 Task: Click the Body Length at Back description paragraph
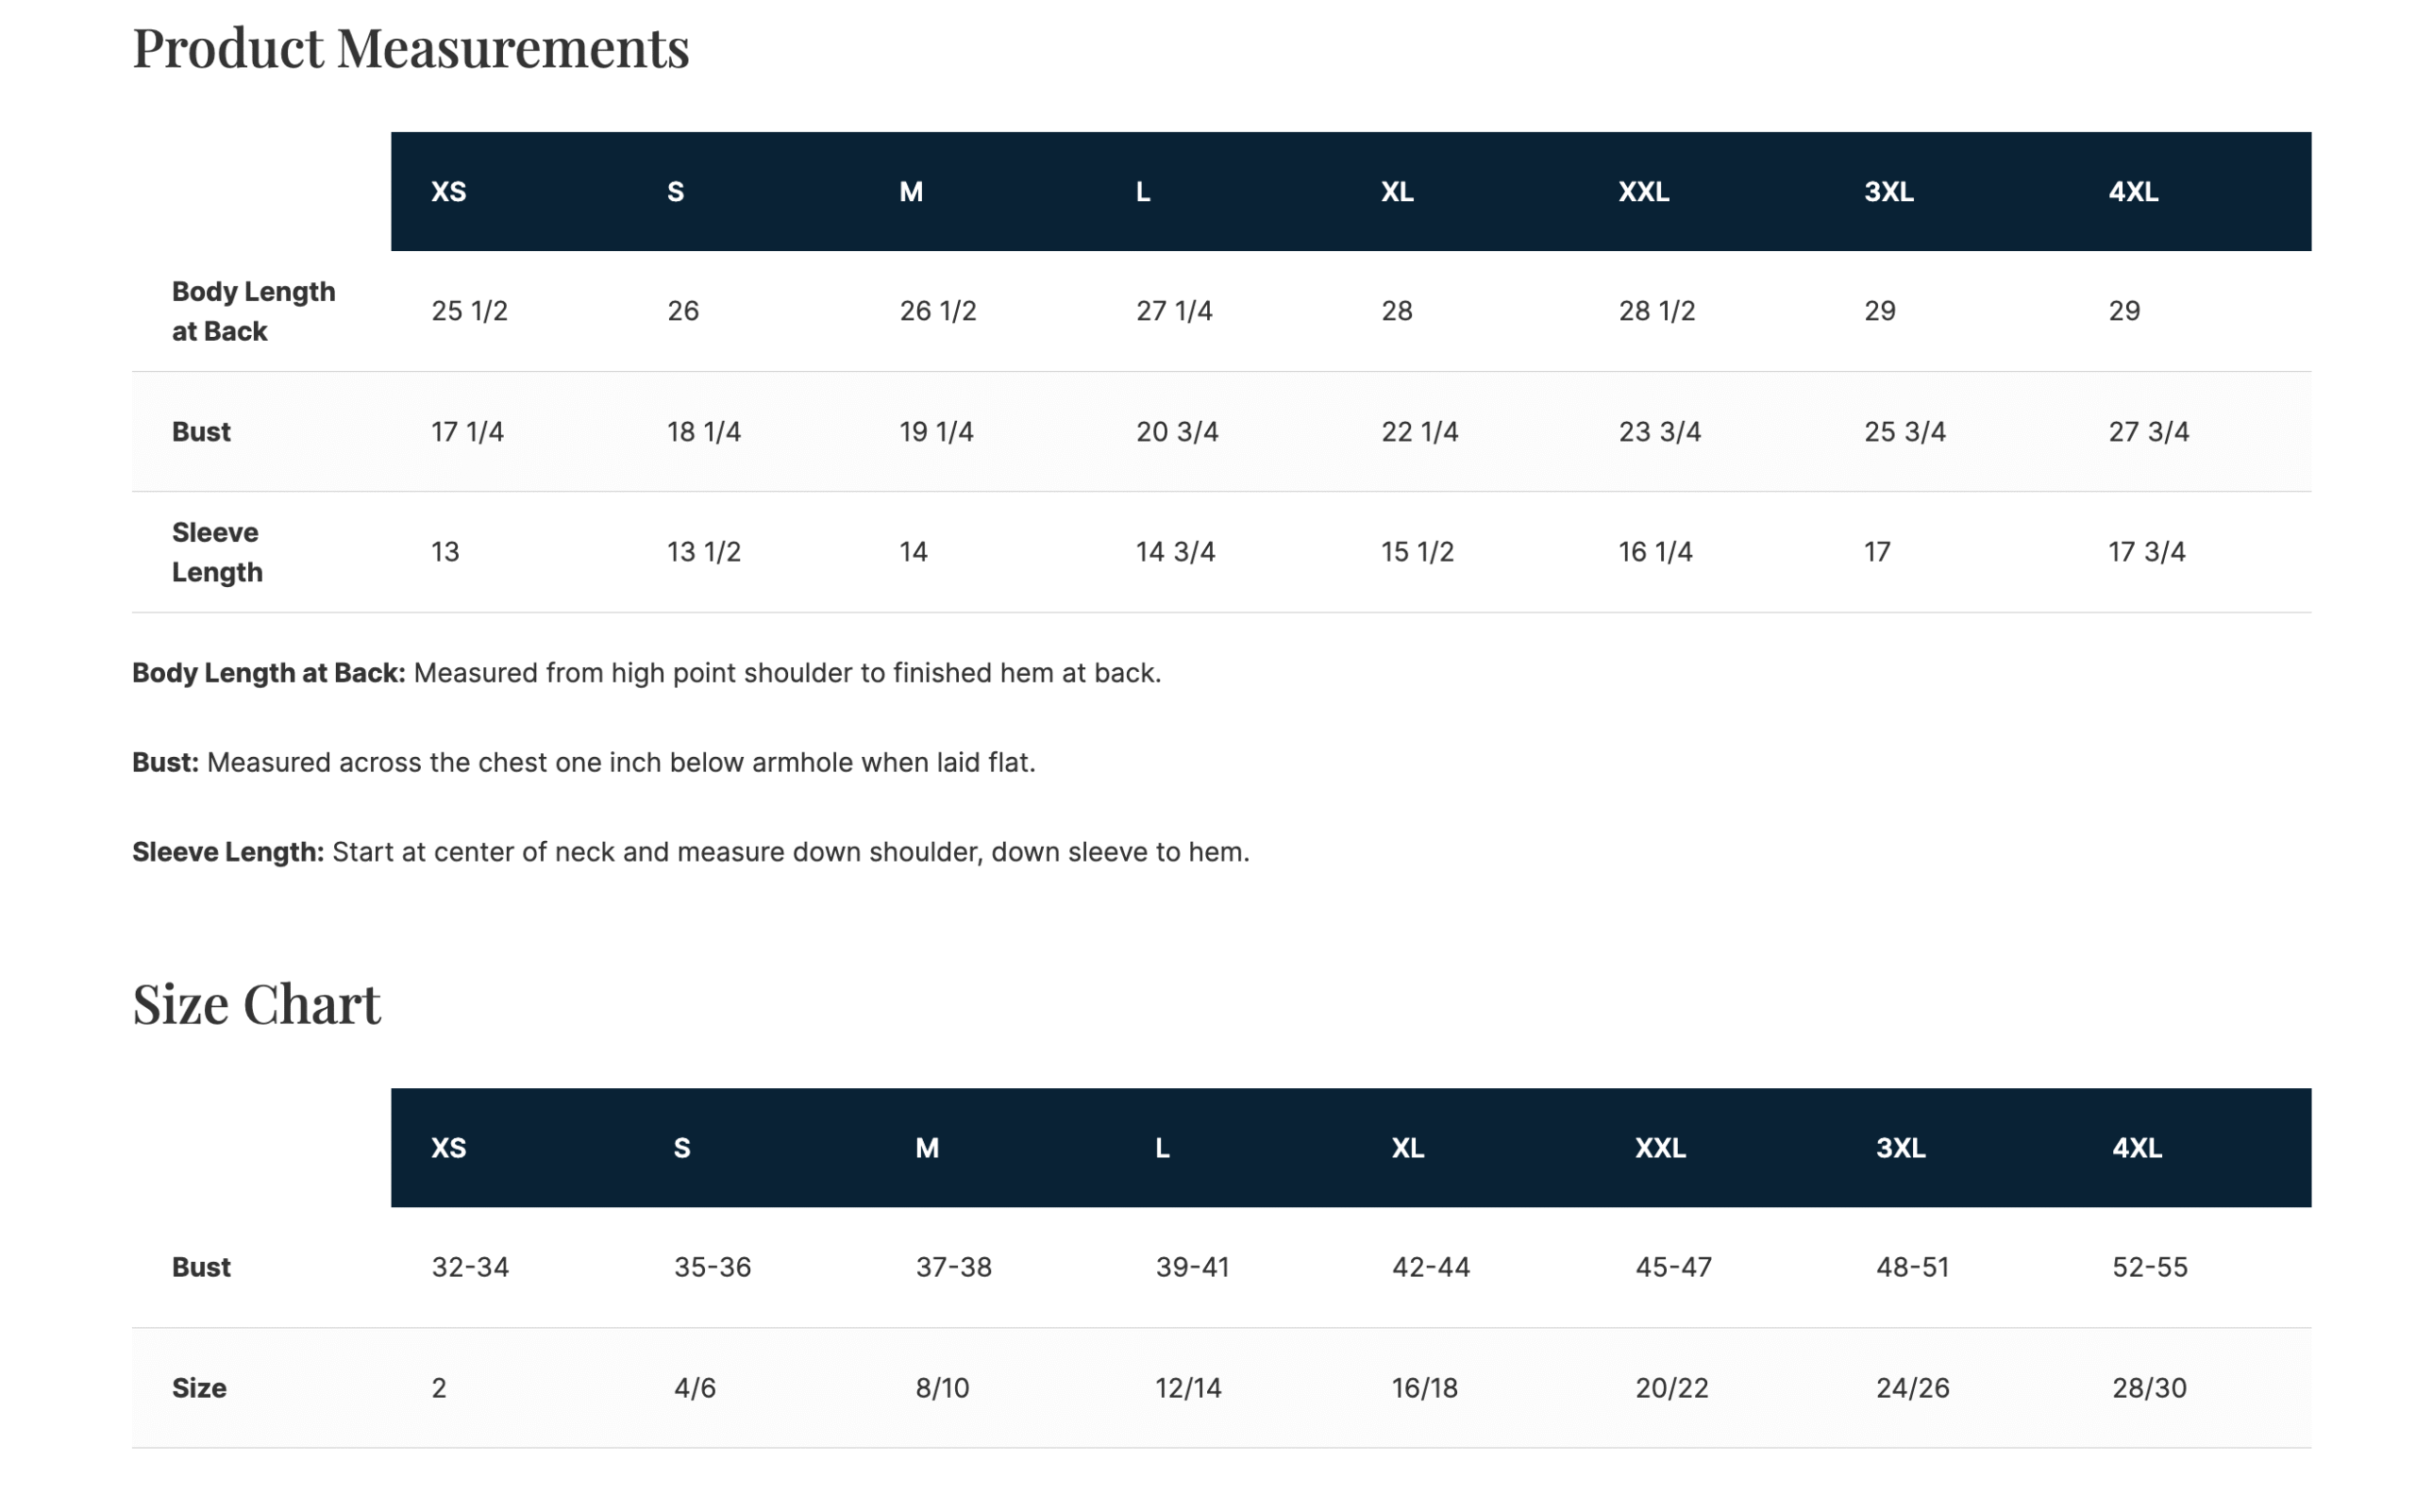tap(646, 673)
